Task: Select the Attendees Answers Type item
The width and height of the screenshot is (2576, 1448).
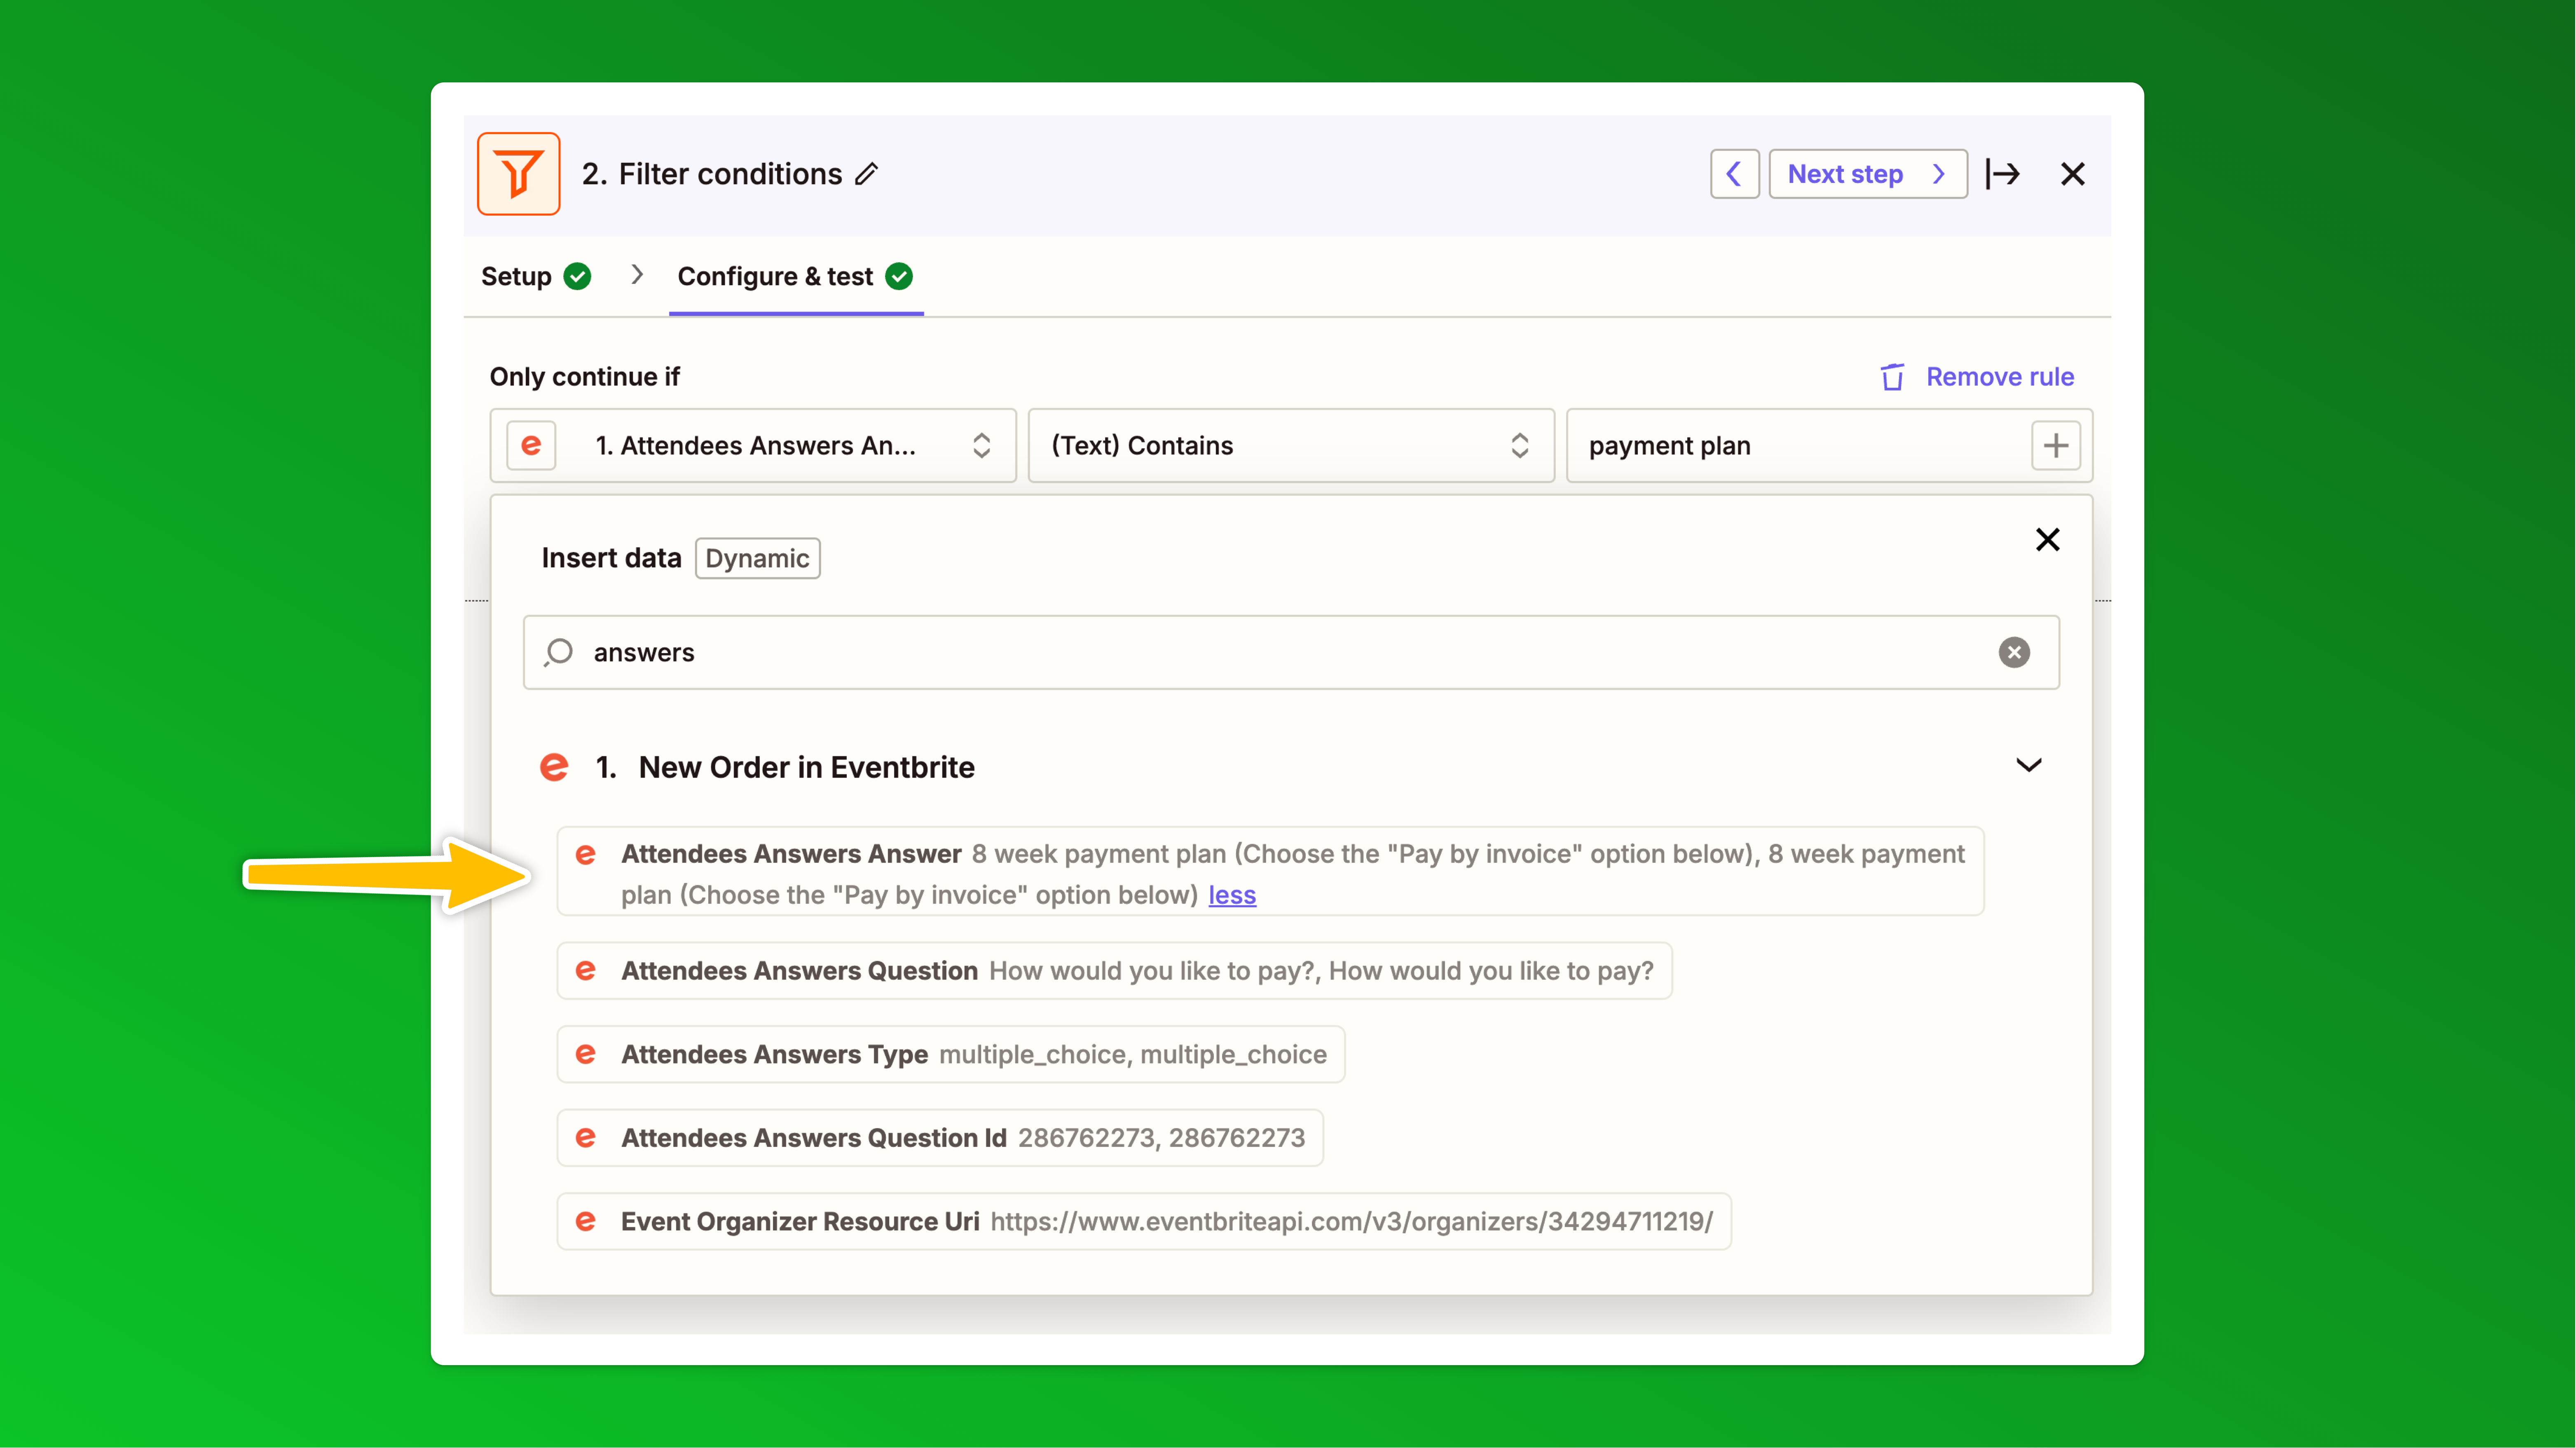Action: point(950,1054)
